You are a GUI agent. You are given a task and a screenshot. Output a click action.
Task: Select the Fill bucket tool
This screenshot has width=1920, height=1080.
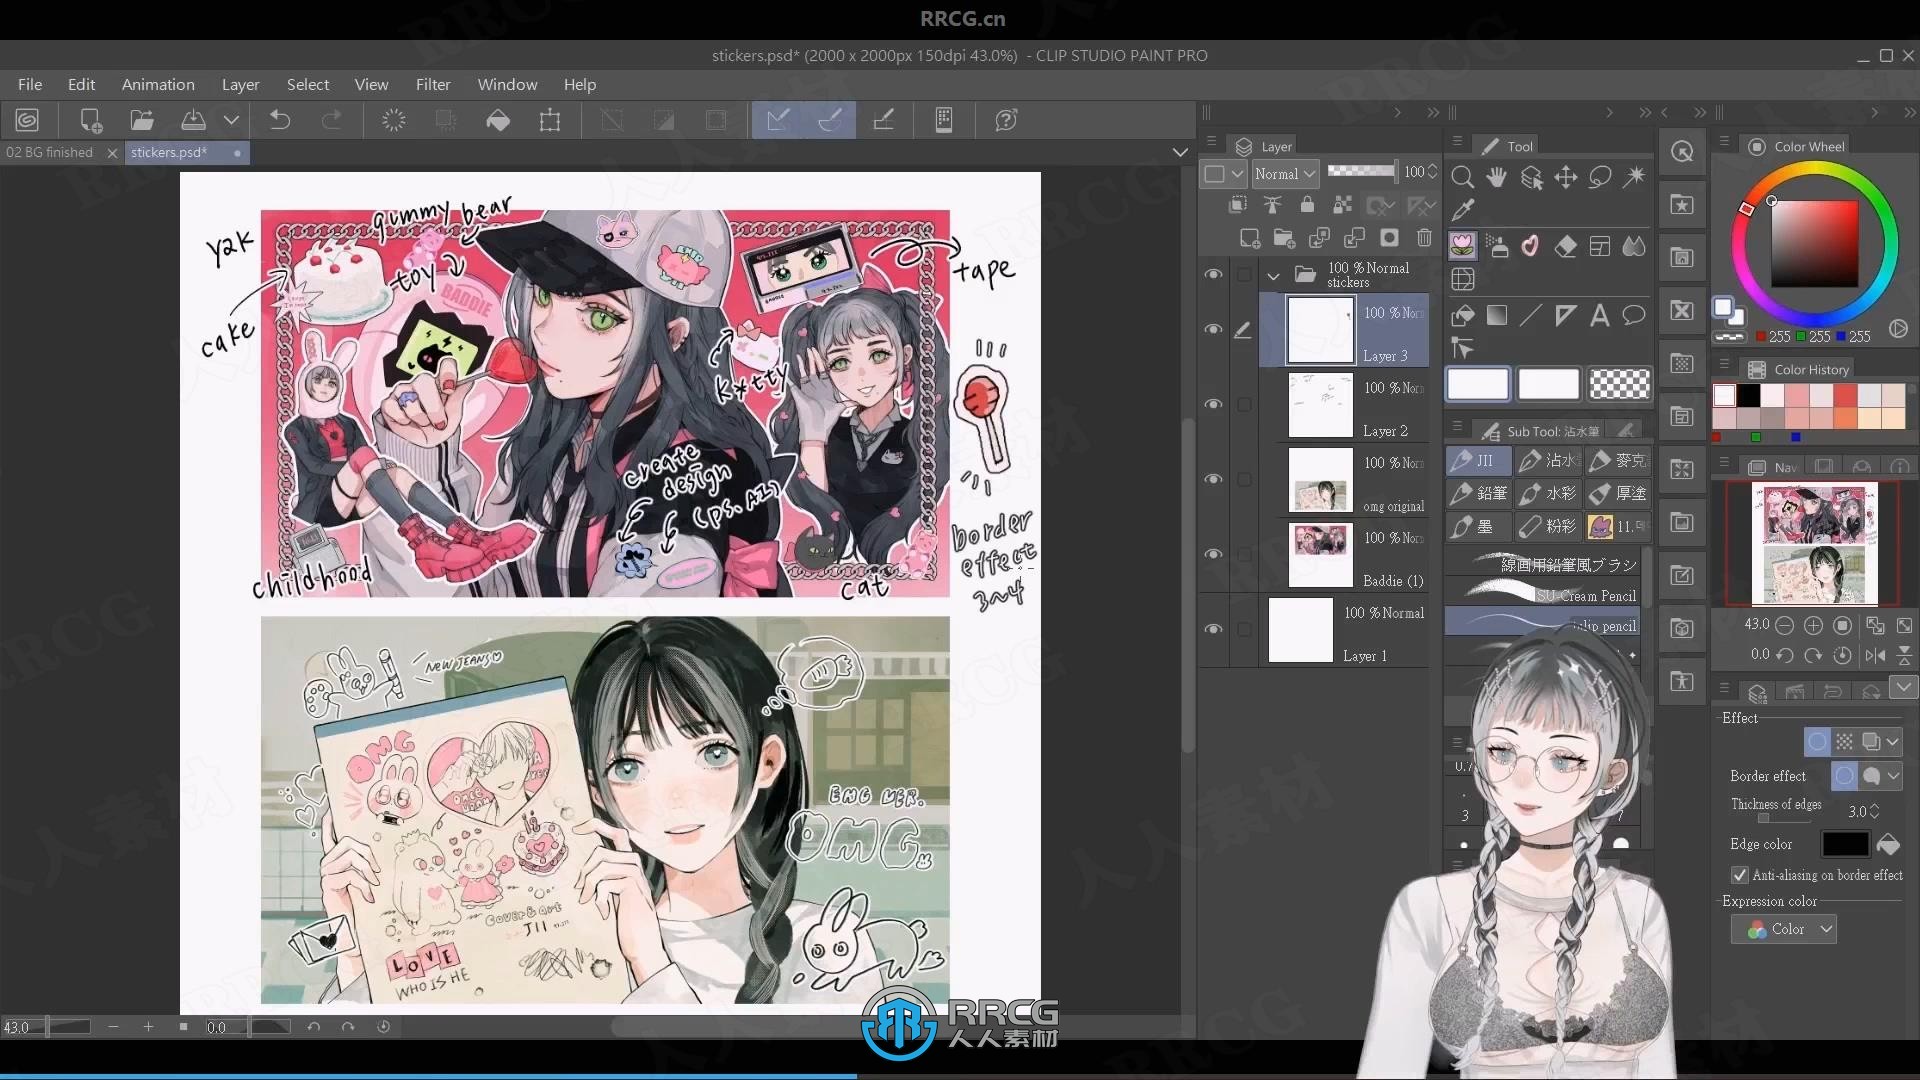[1462, 316]
